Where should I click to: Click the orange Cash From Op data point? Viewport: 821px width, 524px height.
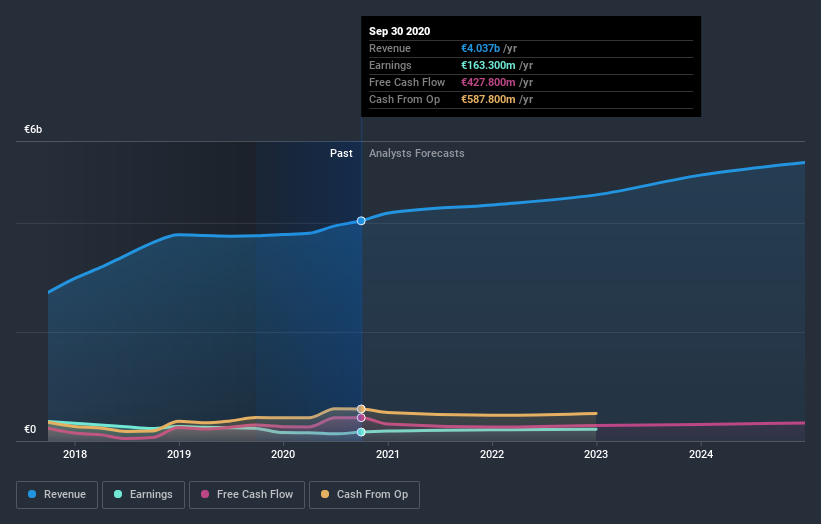[x=361, y=409]
